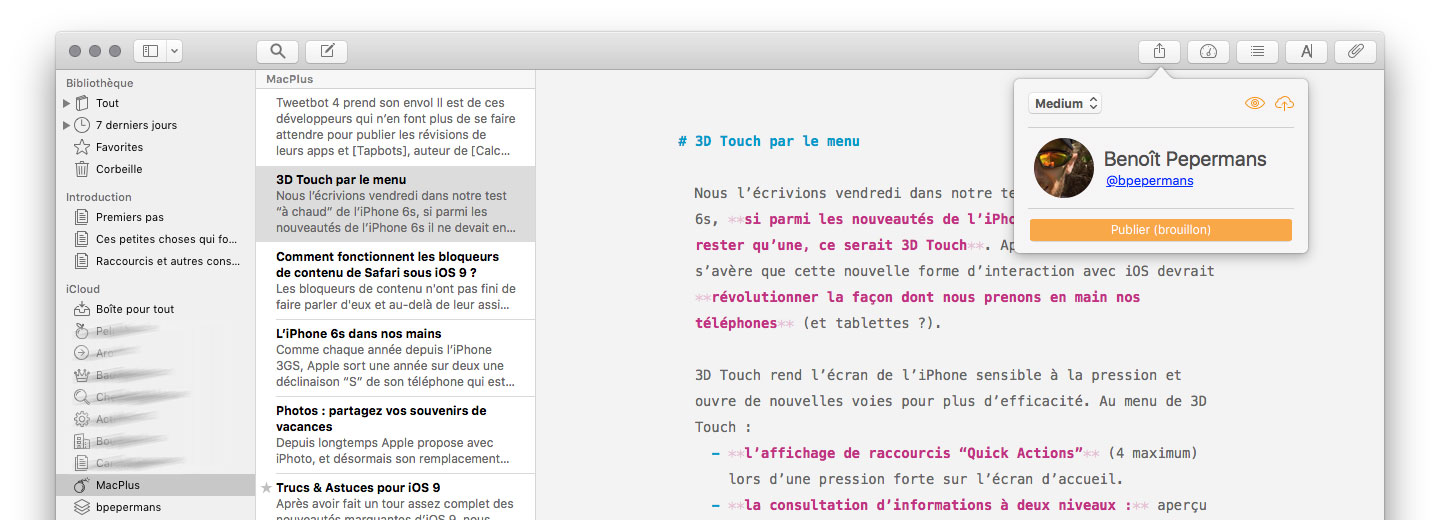Show the outline list toolbar button
This screenshot has width=1440, height=520.
1257,51
